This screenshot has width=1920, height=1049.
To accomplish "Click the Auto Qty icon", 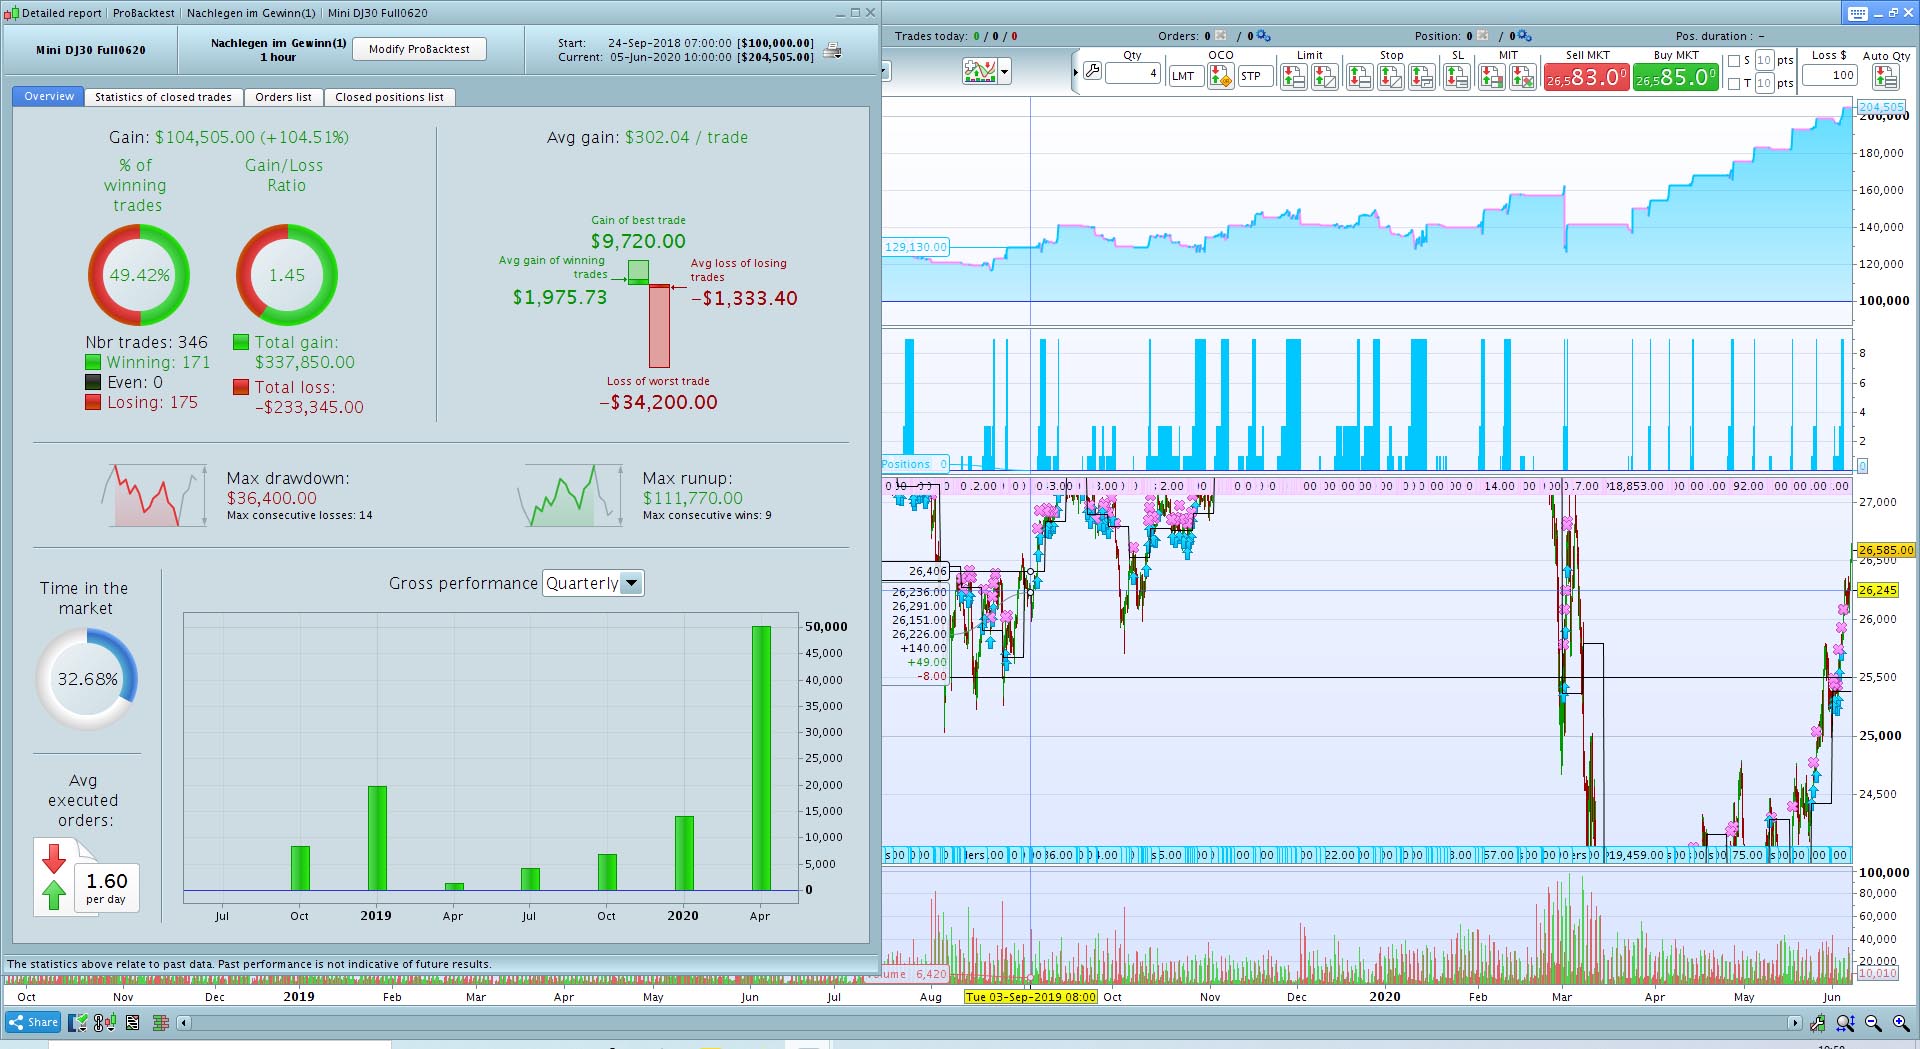I will 1886,76.
